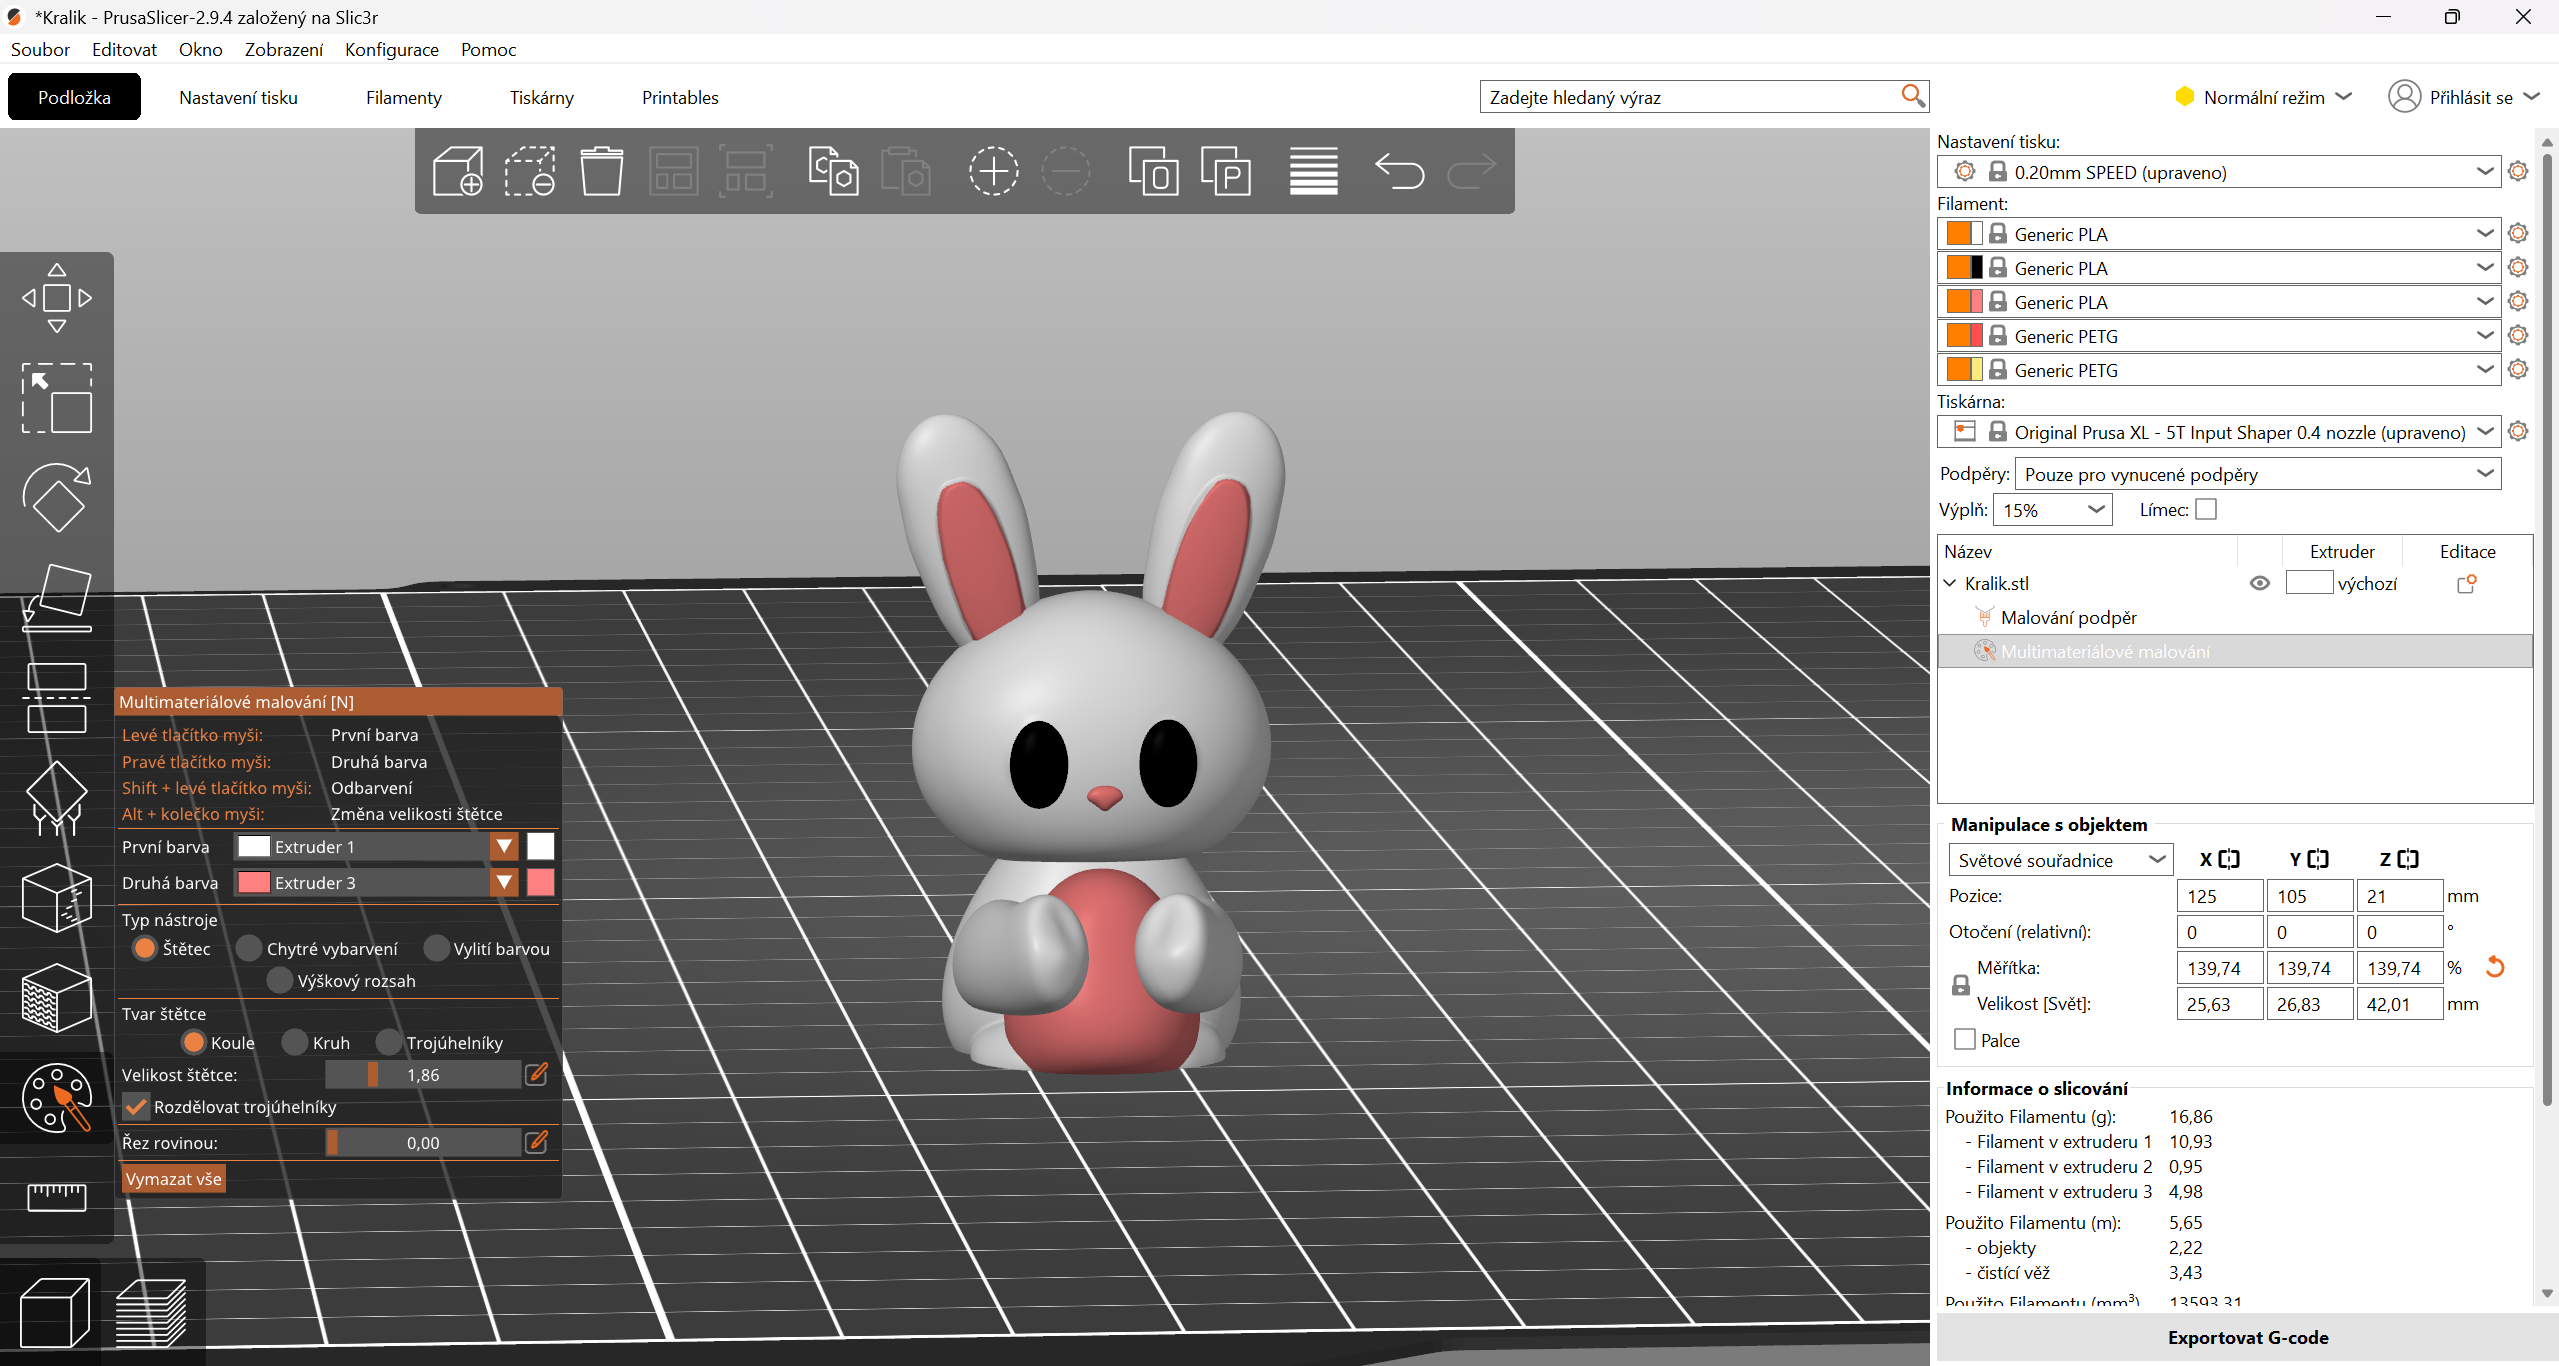Image resolution: width=2559 pixels, height=1366 pixels.
Task: Click the Velikost štětce brush size slider
Action: (x=422, y=1075)
